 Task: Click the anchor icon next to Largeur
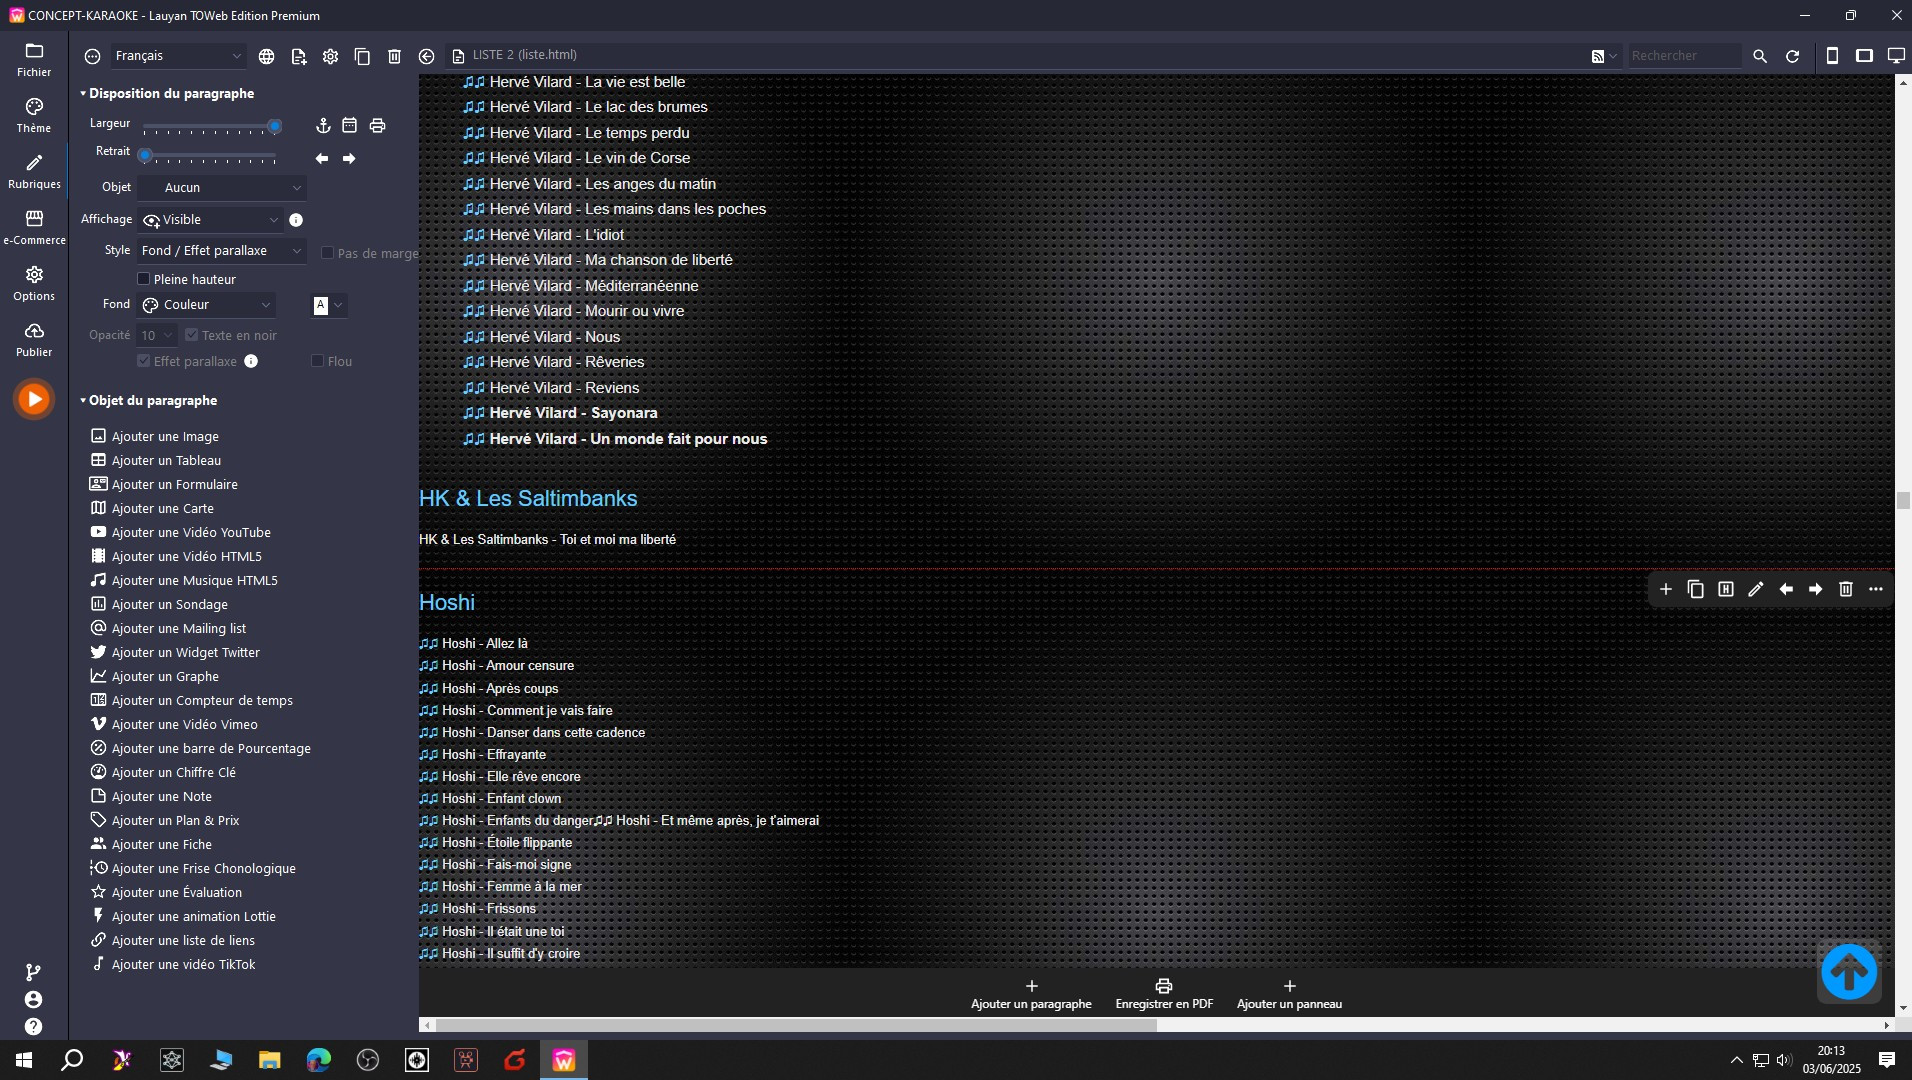pyautogui.click(x=323, y=125)
